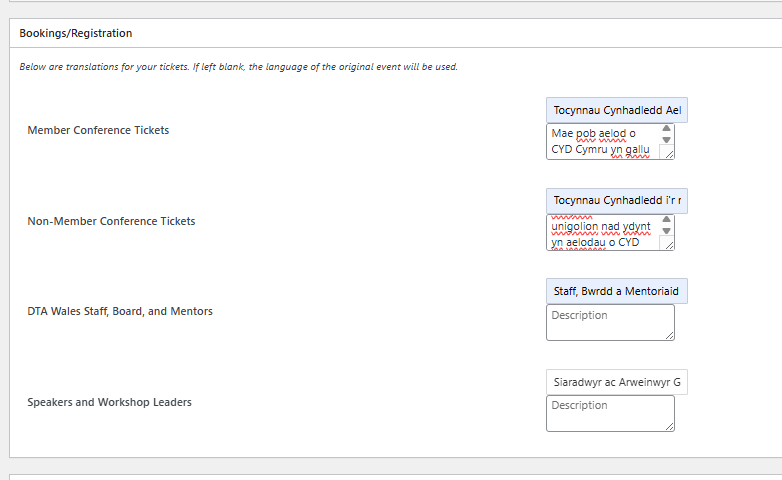Image resolution: width=782 pixels, height=480 pixels.
Task: Click the Non-Member Conference Tickets translated name field
Action: (617, 201)
